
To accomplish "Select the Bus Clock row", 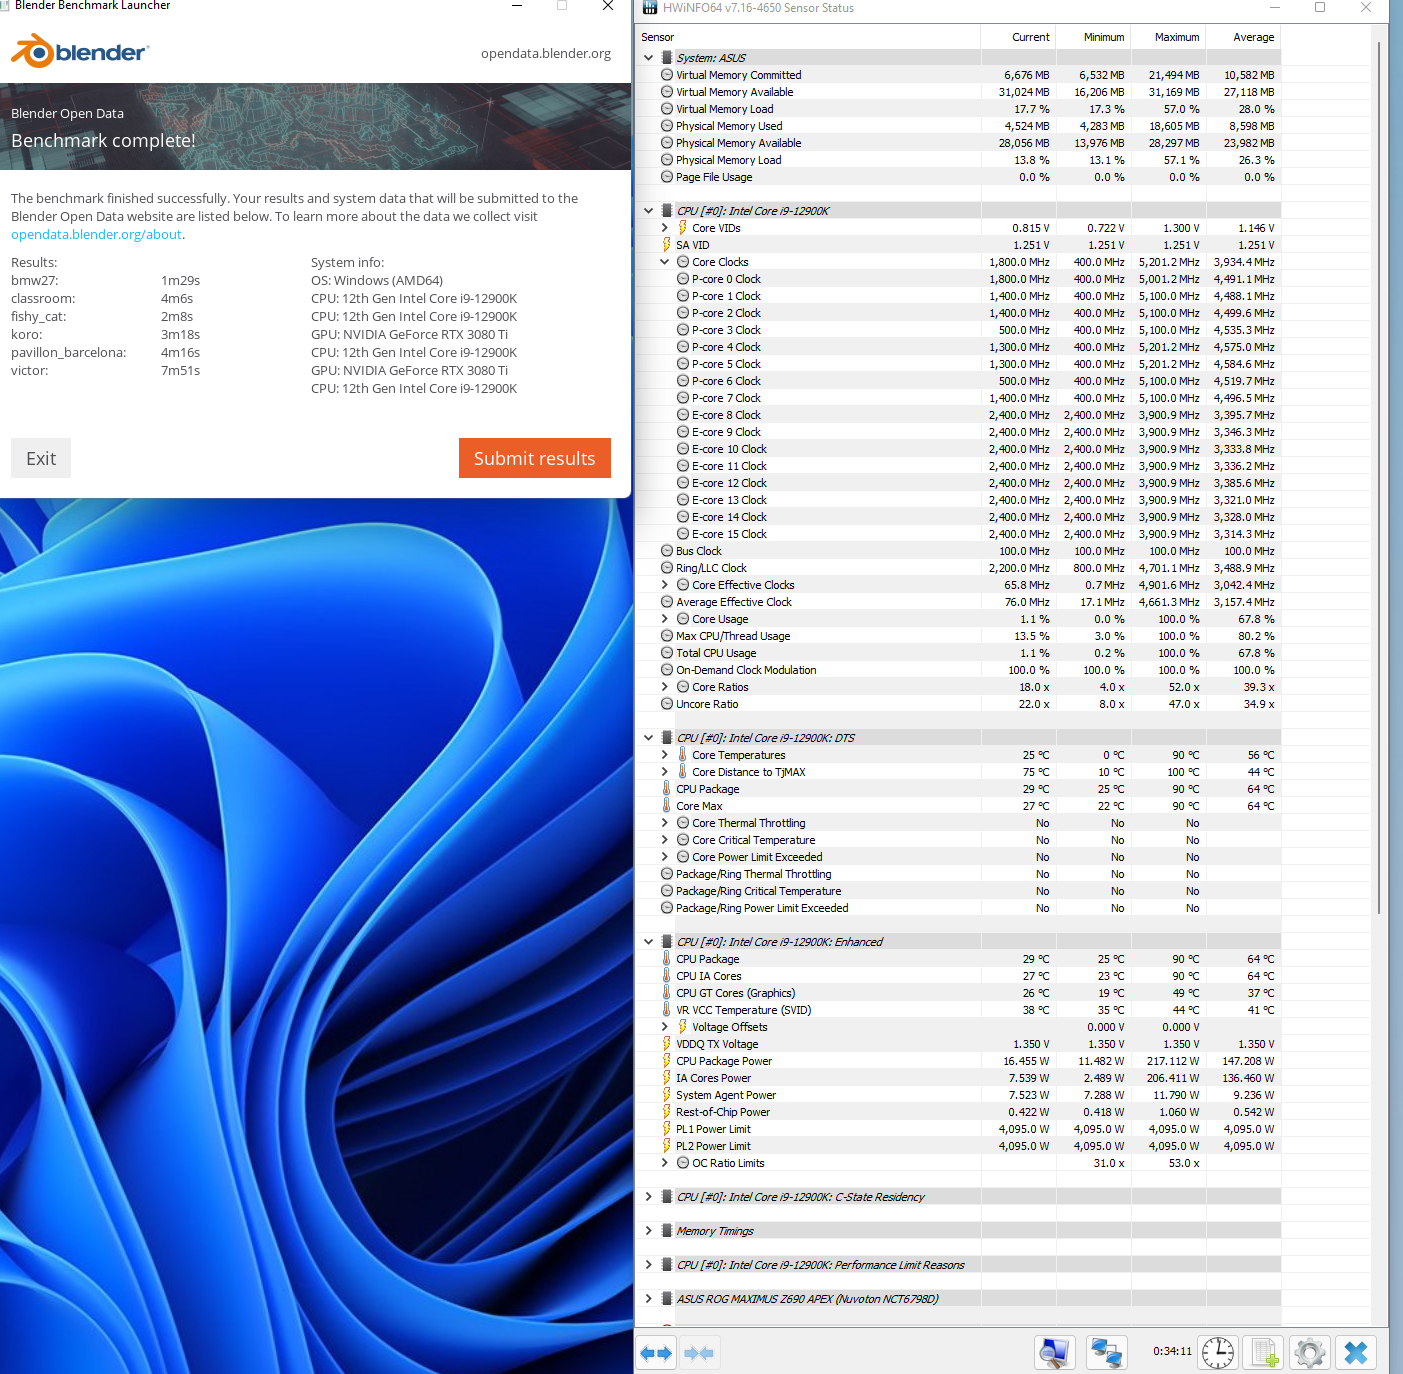I will click(958, 551).
